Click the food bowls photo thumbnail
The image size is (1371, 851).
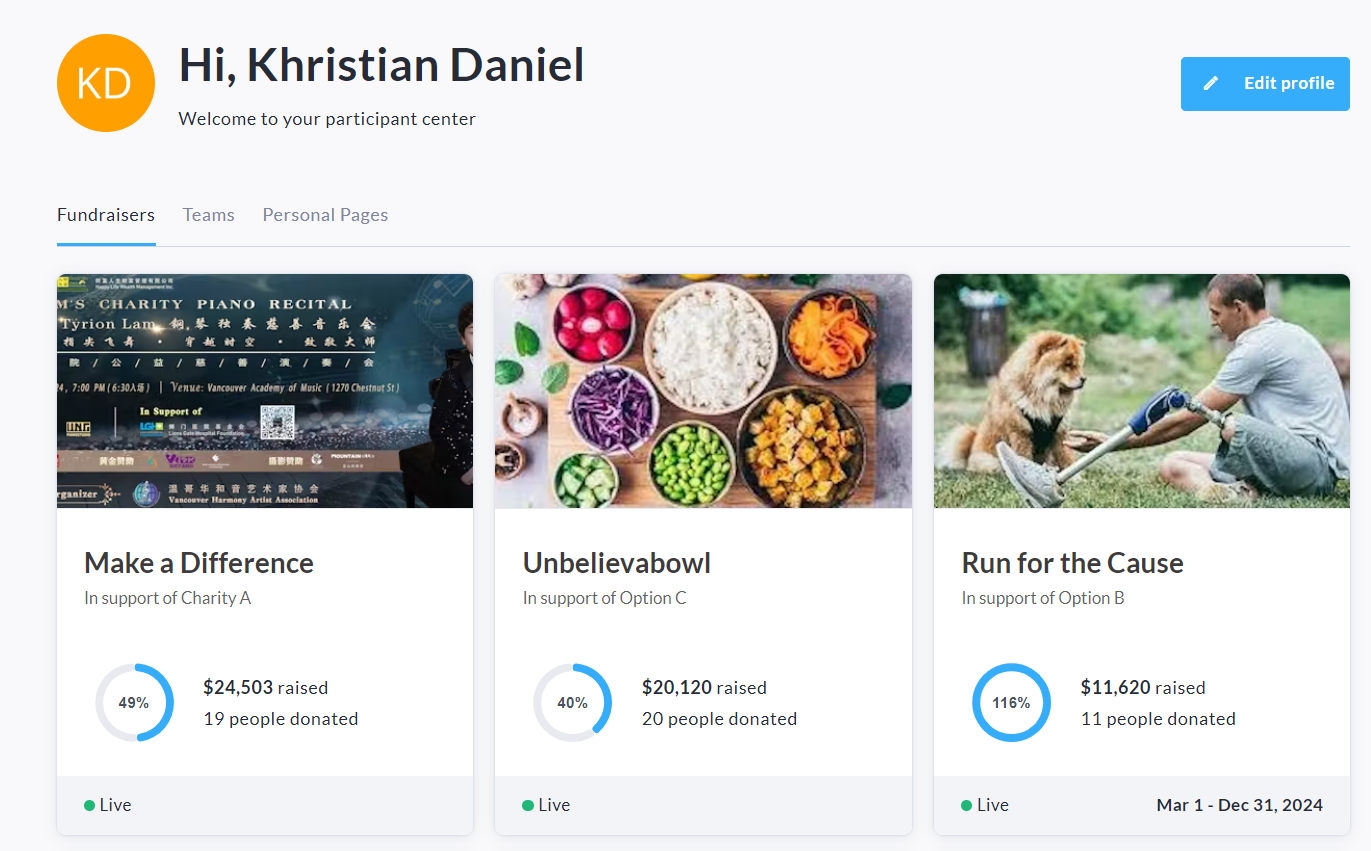pyautogui.click(x=703, y=391)
